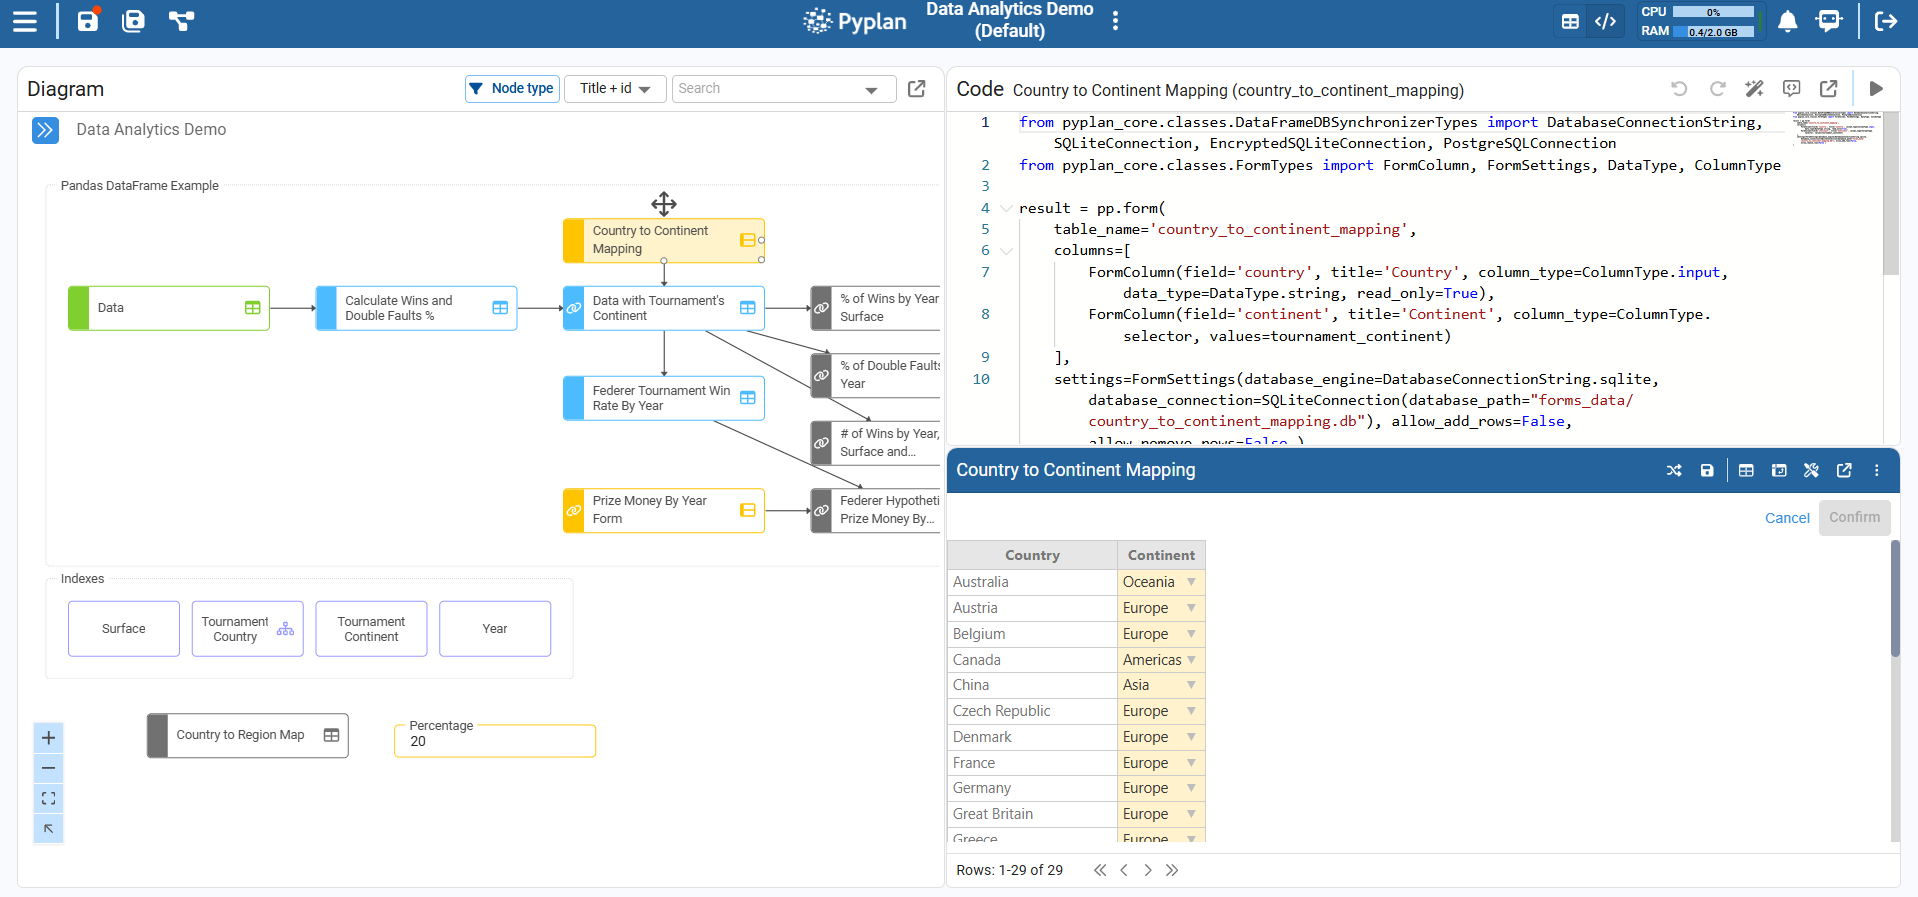Toggle the Node type filter
The image size is (1918, 897).
click(x=512, y=89)
